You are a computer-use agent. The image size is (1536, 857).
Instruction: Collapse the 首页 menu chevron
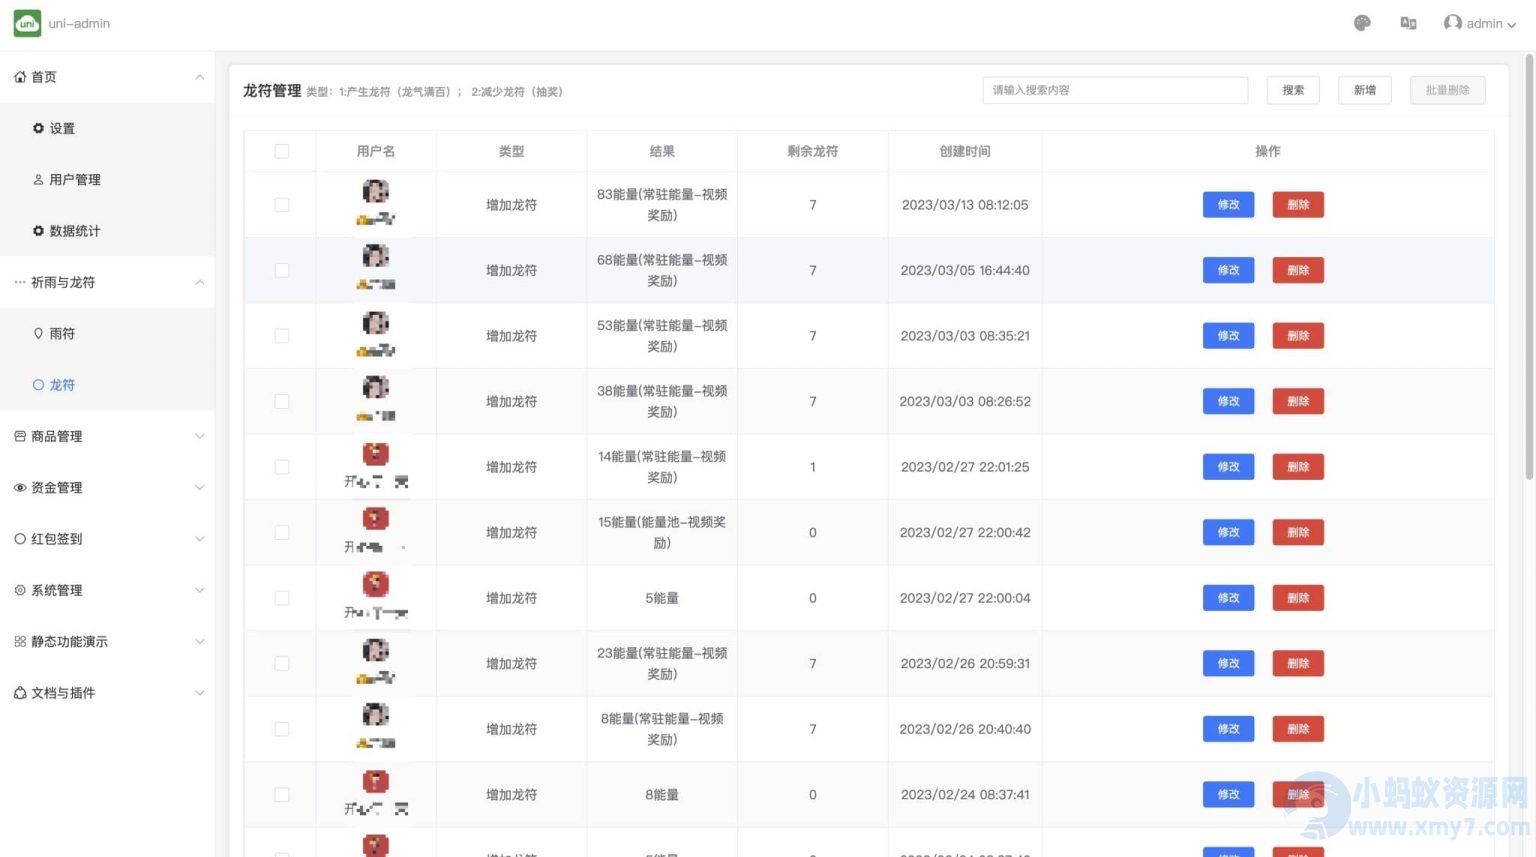(x=199, y=77)
